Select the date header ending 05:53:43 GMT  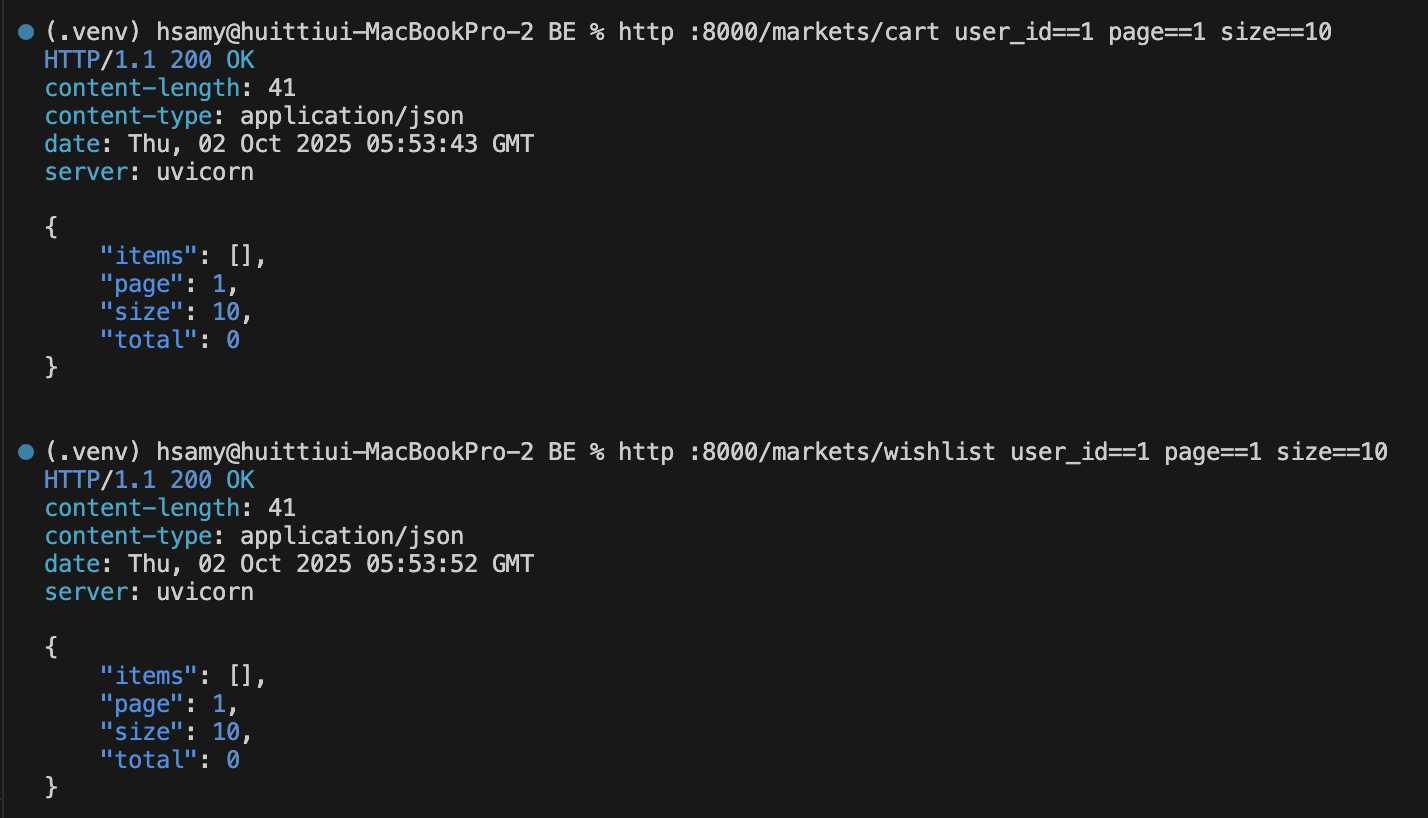coord(289,144)
